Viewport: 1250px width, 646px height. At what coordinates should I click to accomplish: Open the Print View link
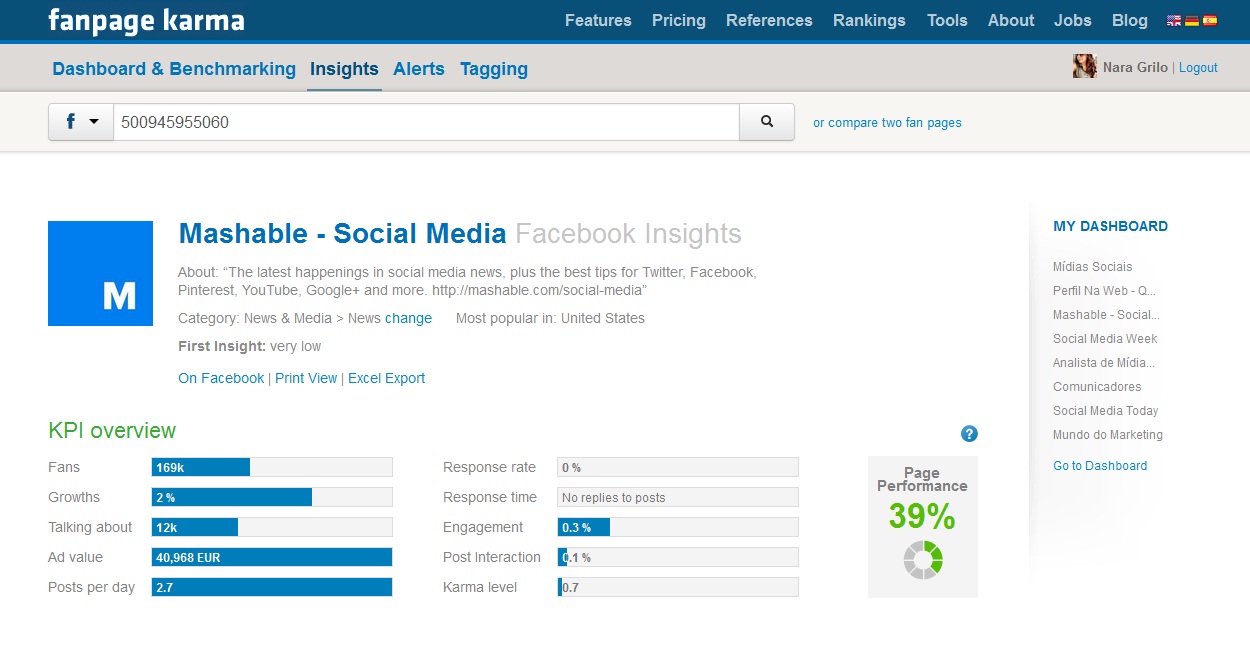[306, 378]
